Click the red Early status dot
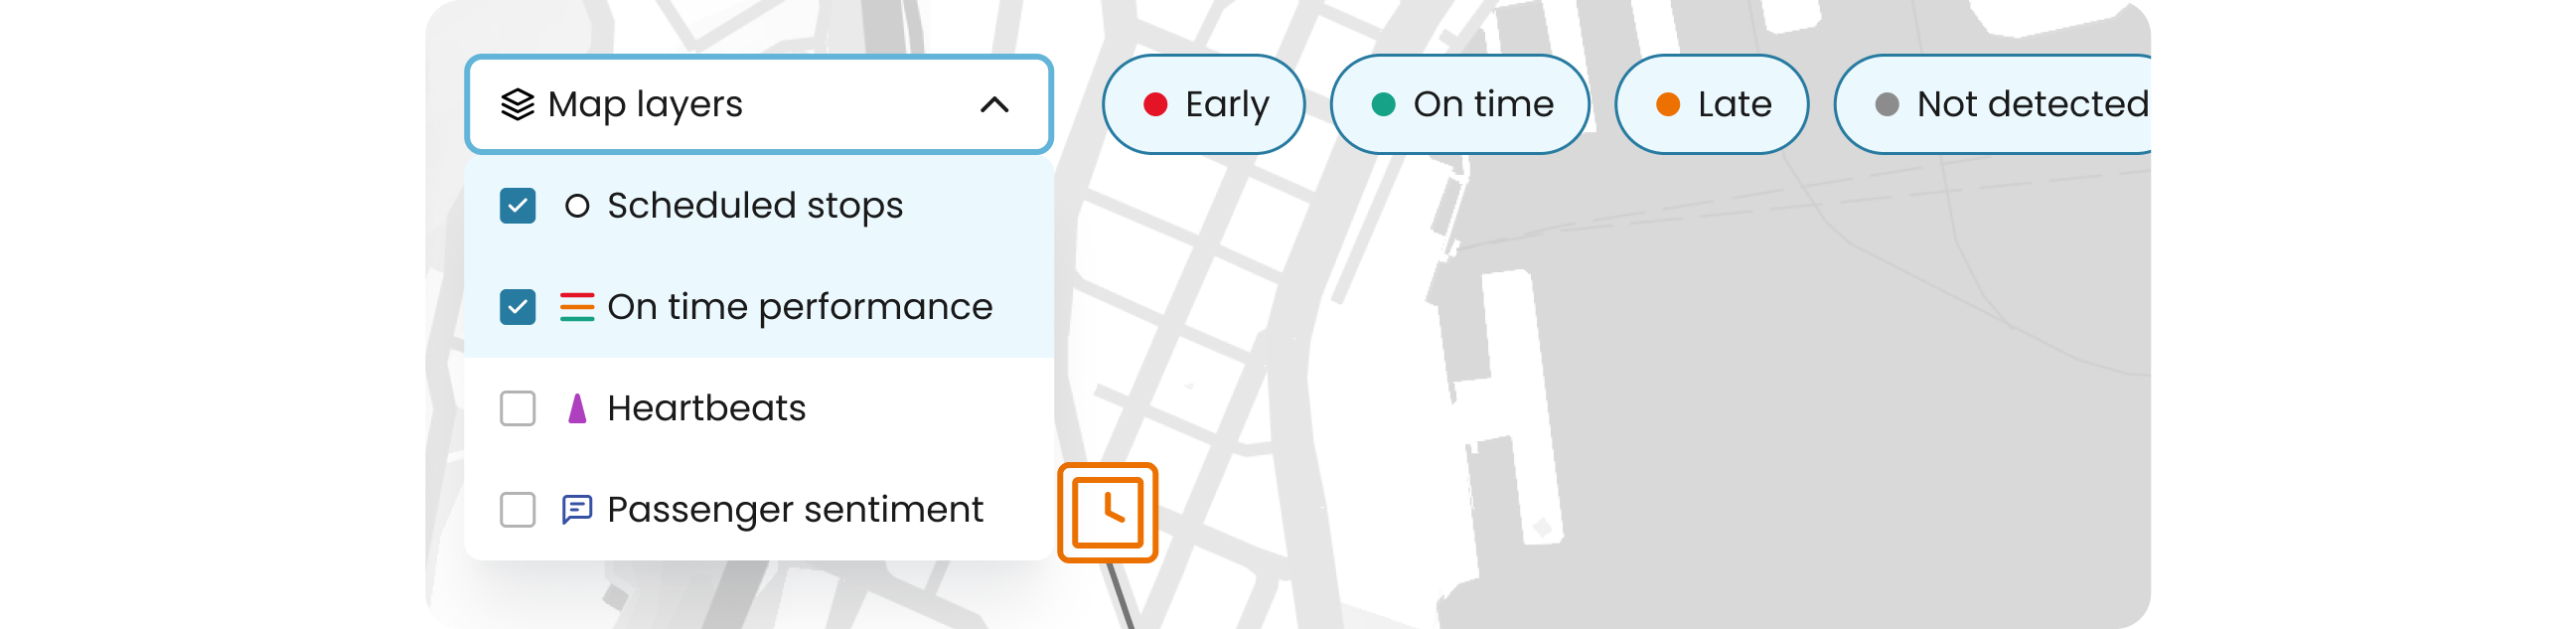The height and width of the screenshot is (629, 2576). point(1155,105)
